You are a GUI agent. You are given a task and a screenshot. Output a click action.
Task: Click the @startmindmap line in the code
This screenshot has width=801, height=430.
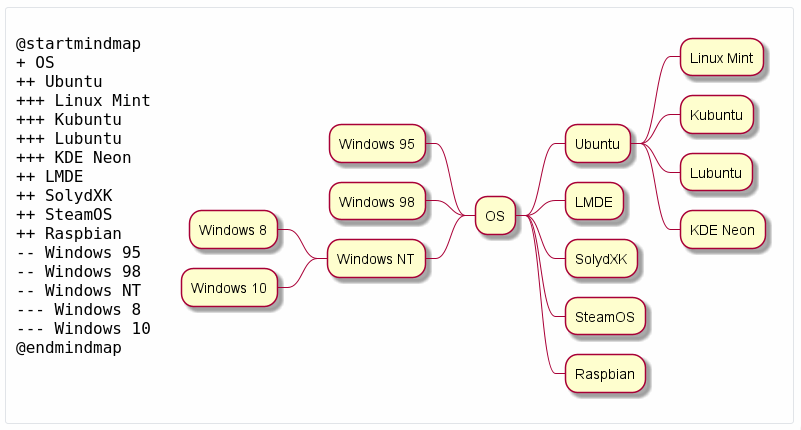click(x=78, y=43)
